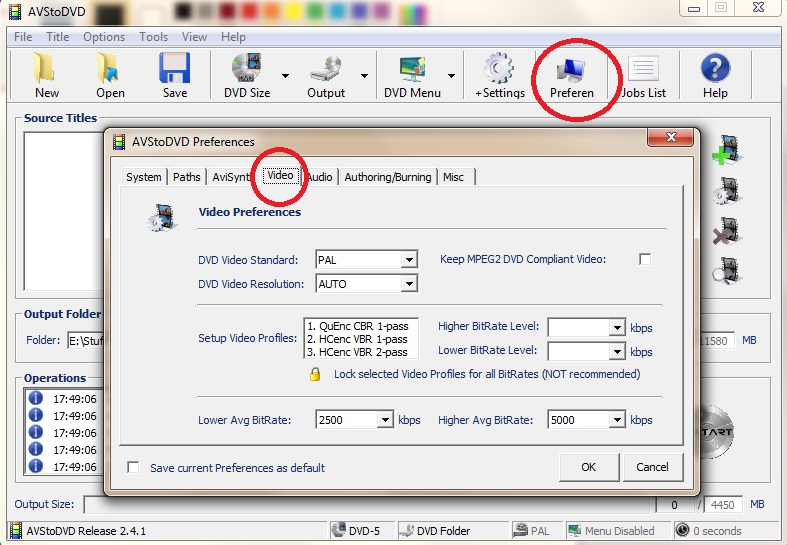This screenshot has width=787, height=545.
Task: Click the DVD Size disc icon
Action: (246, 68)
